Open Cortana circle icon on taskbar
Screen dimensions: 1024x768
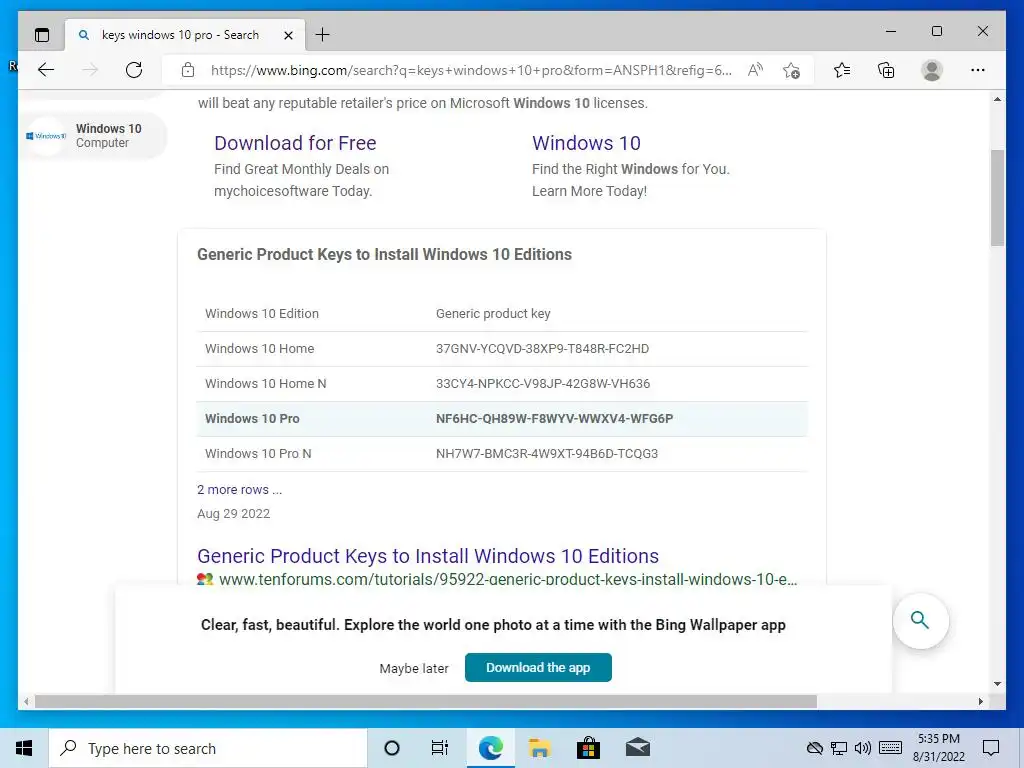point(392,748)
